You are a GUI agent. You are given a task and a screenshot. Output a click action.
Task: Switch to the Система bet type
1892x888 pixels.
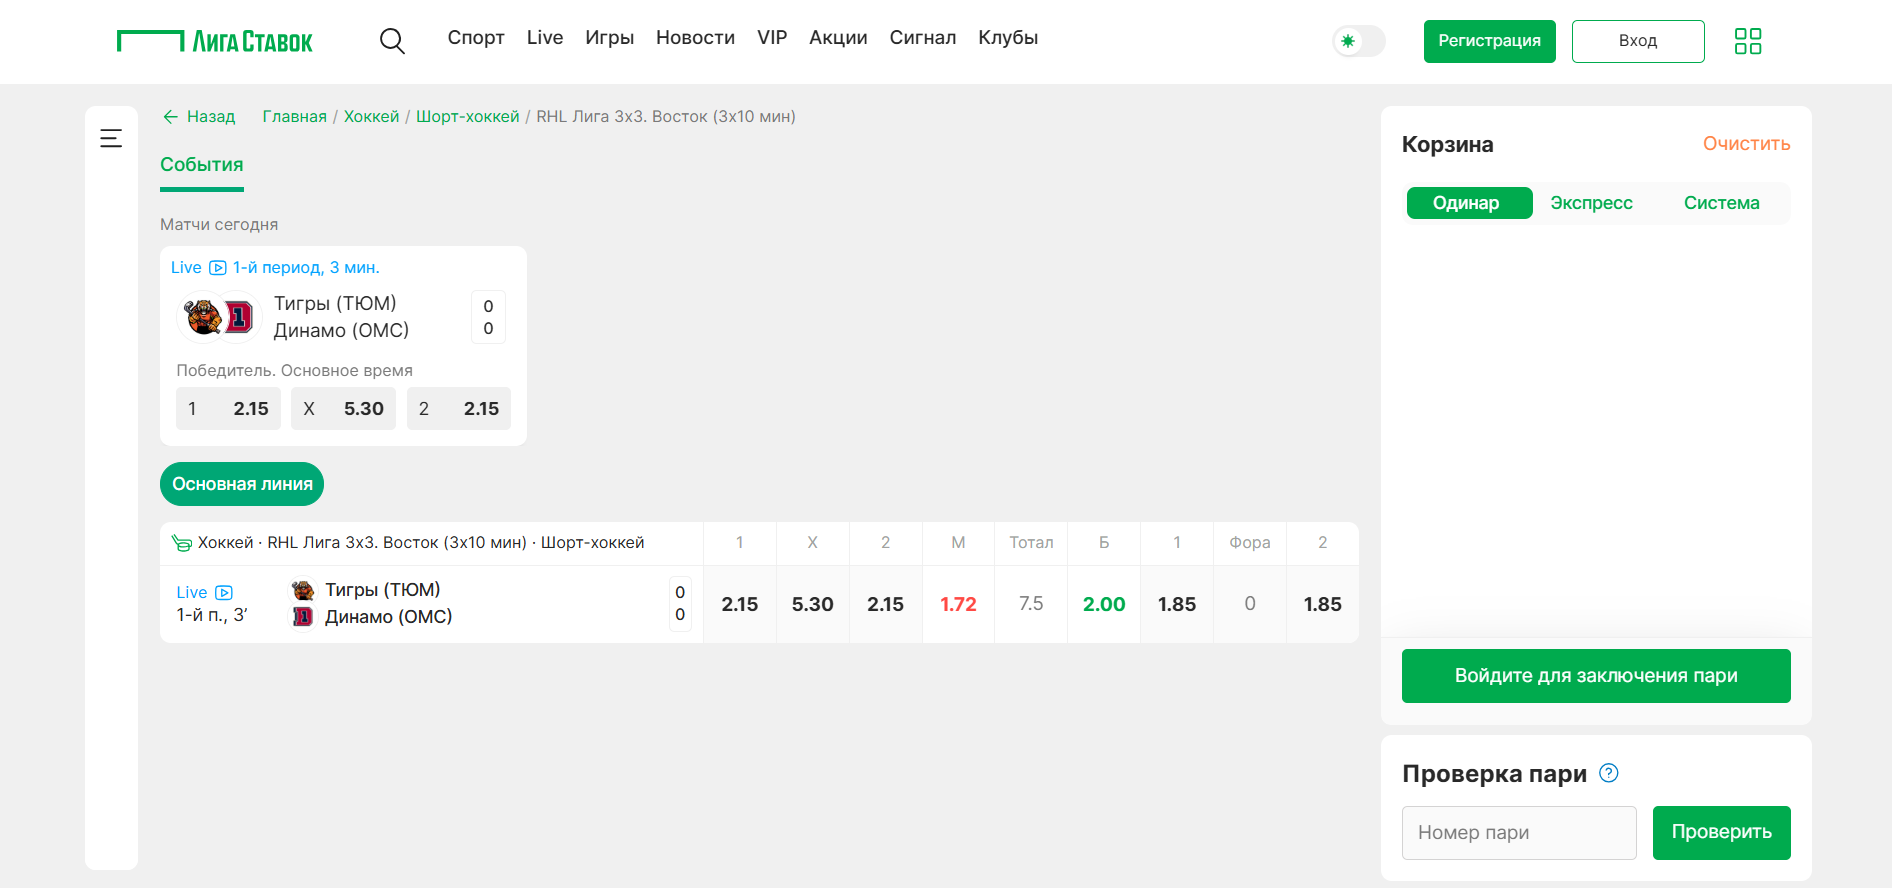point(1721,203)
